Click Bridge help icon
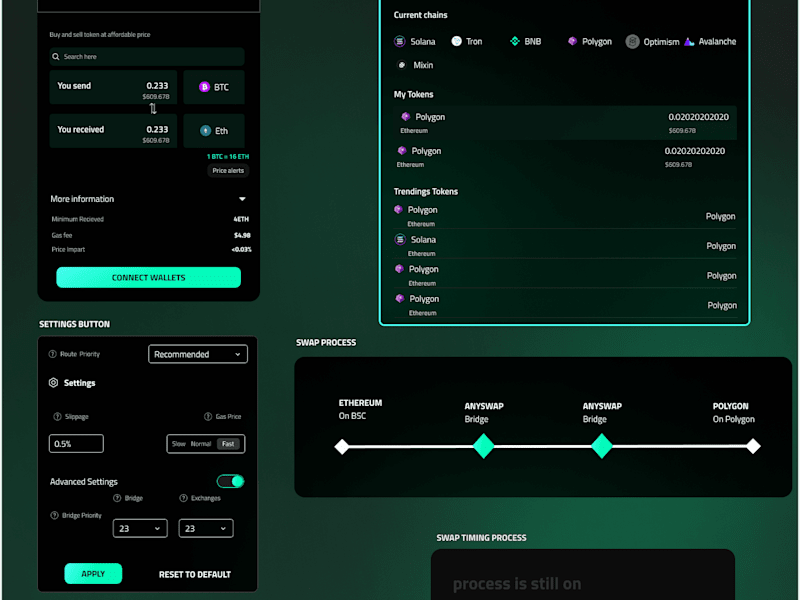800x600 pixels. 117,498
